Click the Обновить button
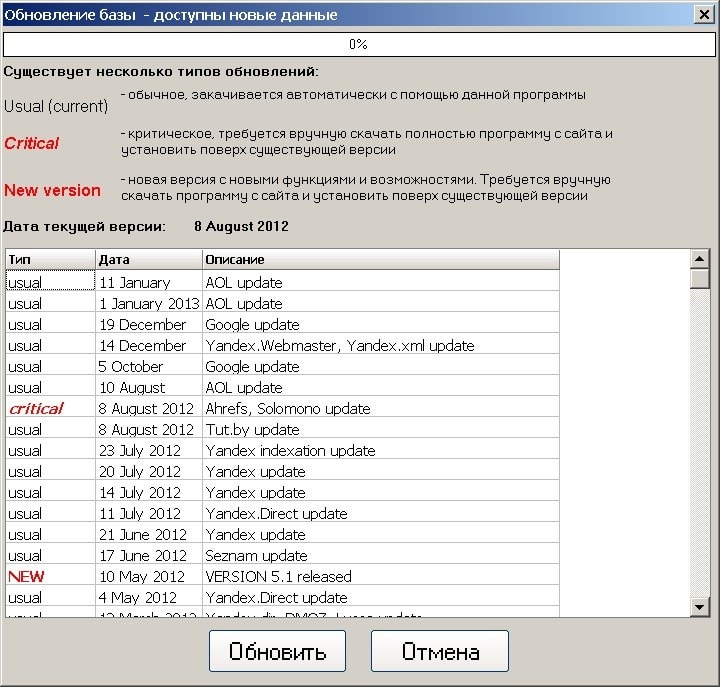The width and height of the screenshot is (720, 687). click(277, 652)
